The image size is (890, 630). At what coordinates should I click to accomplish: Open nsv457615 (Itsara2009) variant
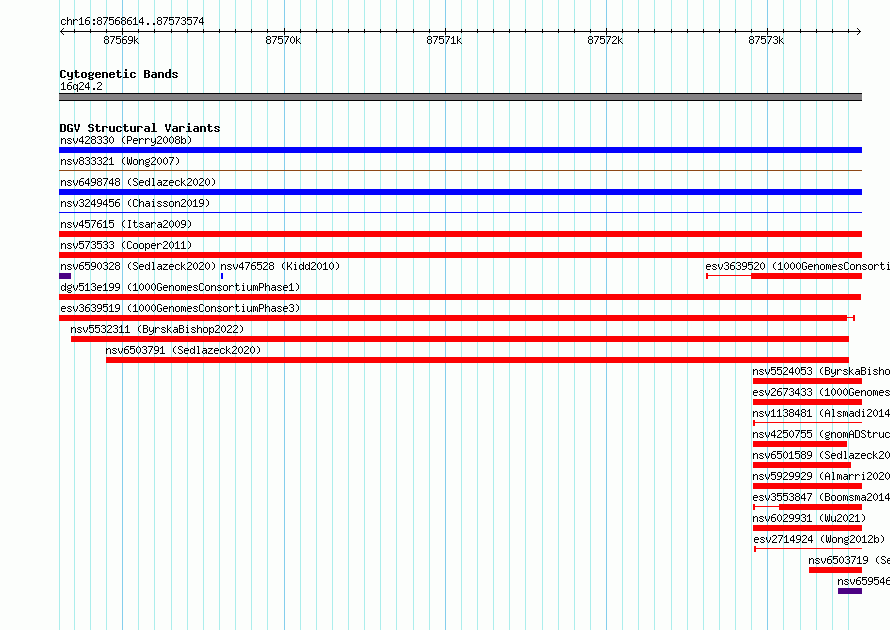click(126, 224)
